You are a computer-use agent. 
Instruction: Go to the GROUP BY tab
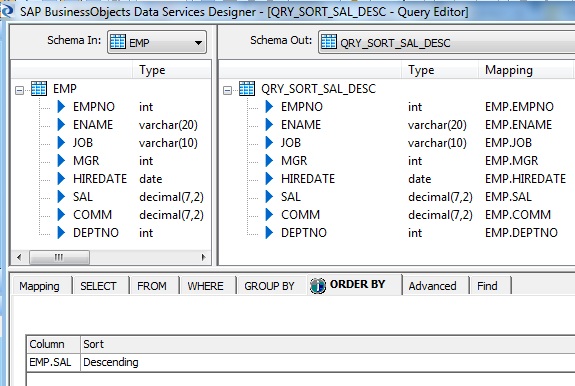tap(270, 286)
